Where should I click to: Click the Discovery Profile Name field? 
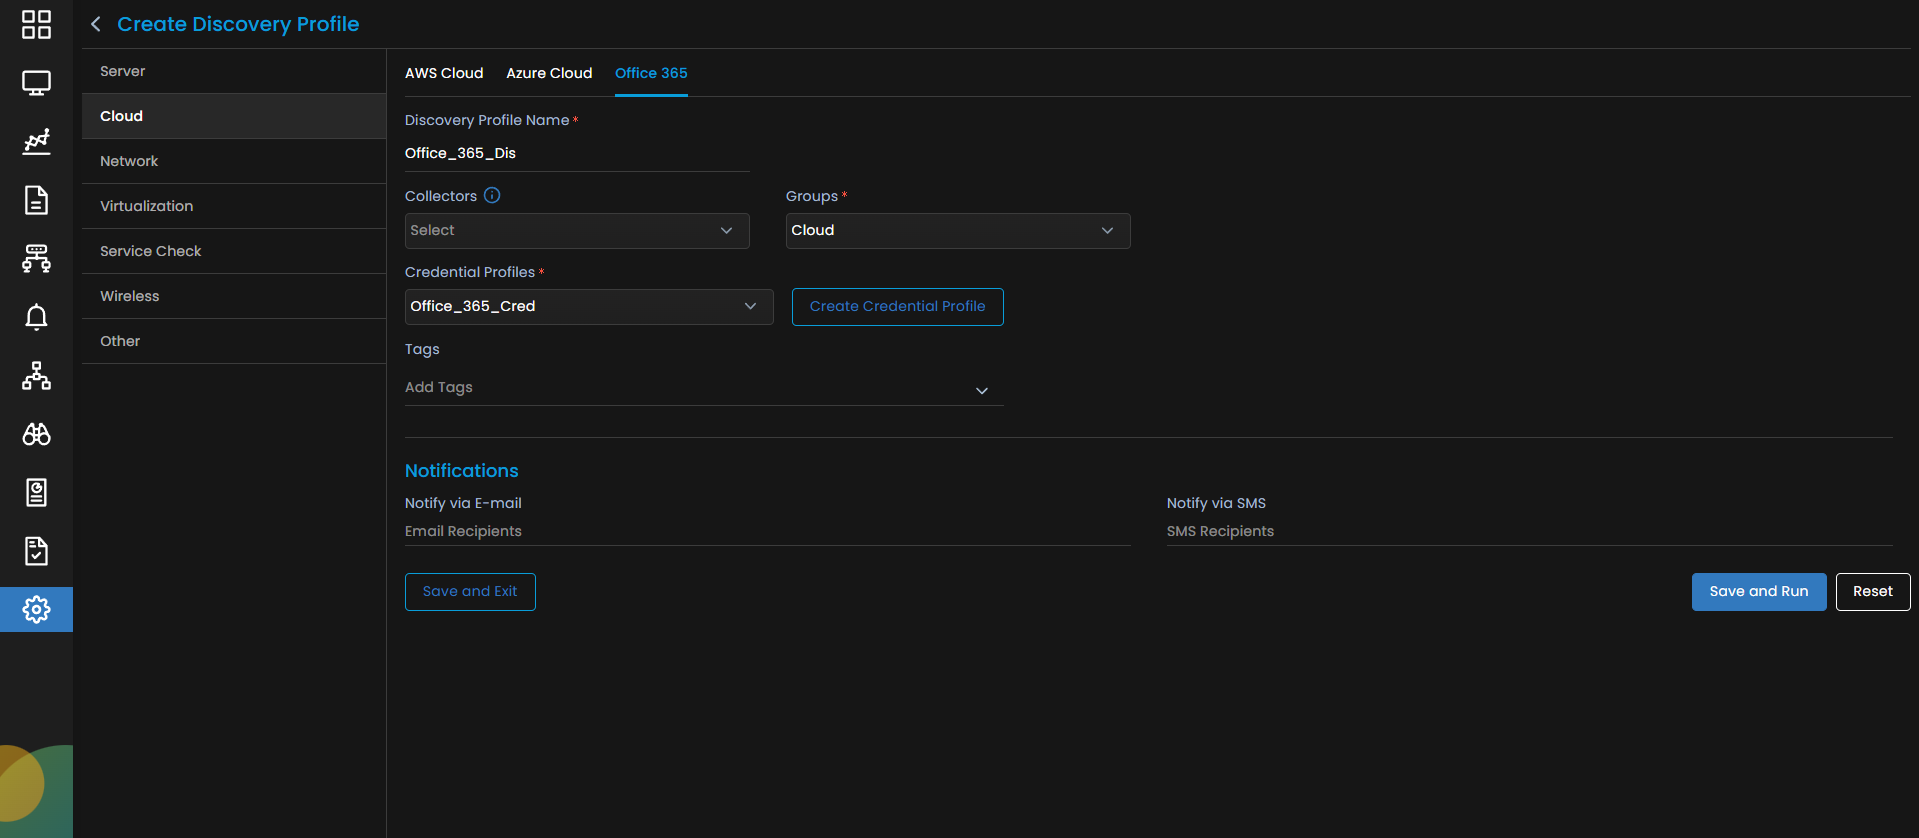pos(577,153)
